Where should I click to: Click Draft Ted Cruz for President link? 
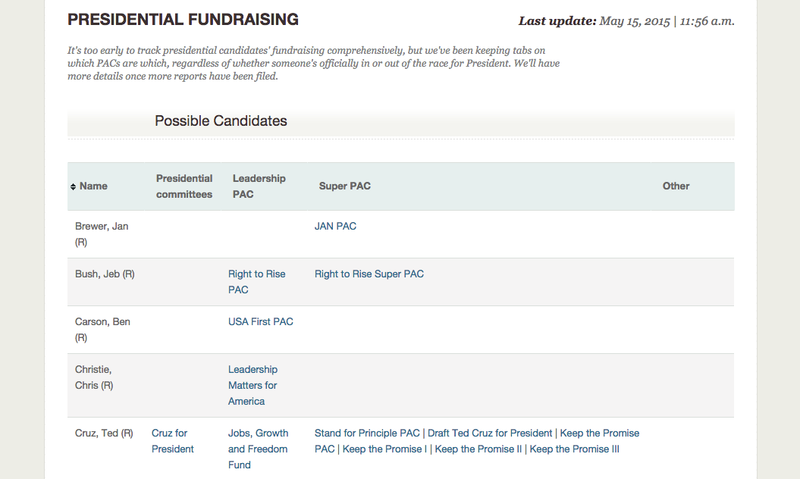pyautogui.click(x=489, y=433)
